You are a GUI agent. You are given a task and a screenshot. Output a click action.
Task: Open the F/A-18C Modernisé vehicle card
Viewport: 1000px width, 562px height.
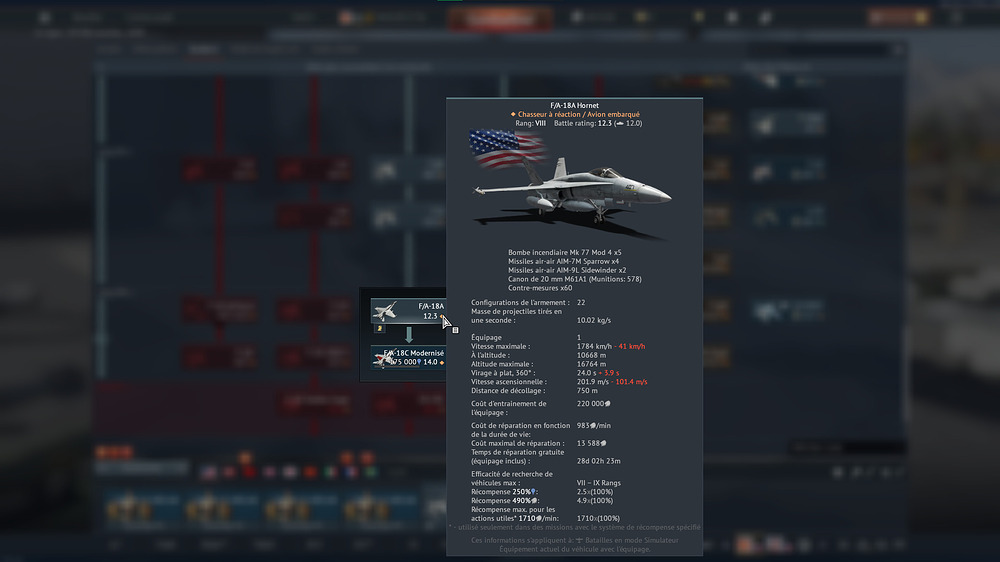pos(408,358)
